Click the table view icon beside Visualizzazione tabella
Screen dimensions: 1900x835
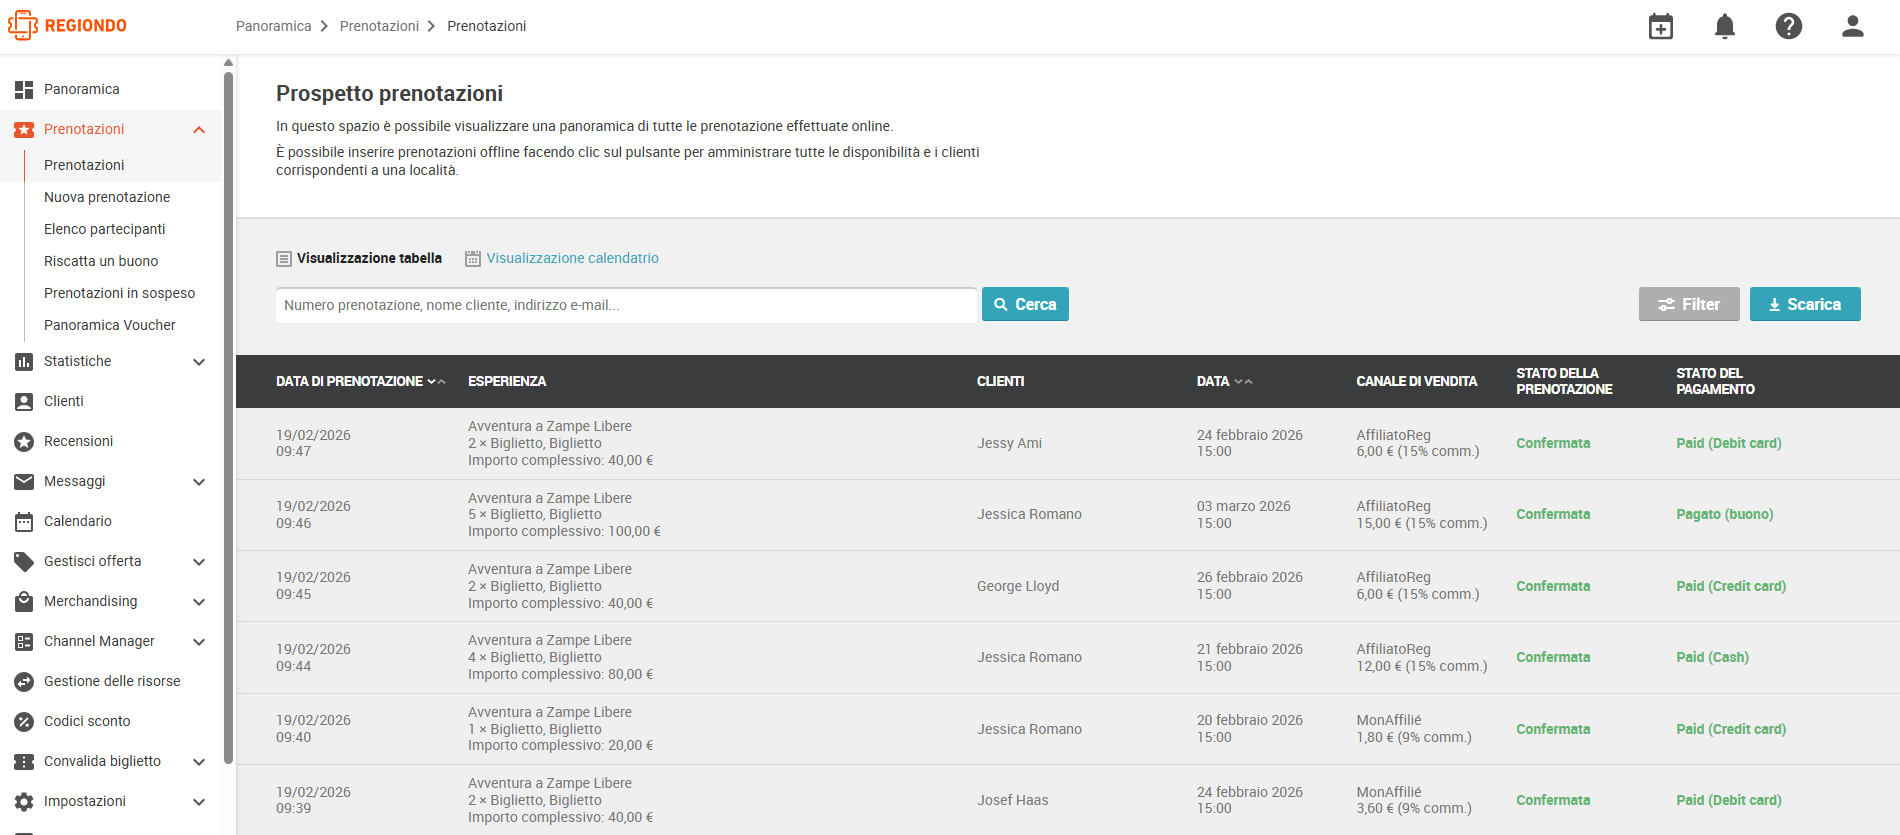pyautogui.click(x=284, y=258)
